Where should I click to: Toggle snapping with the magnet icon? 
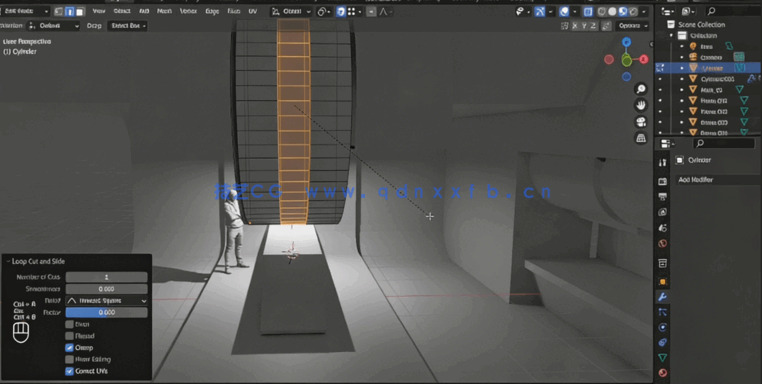341,11
